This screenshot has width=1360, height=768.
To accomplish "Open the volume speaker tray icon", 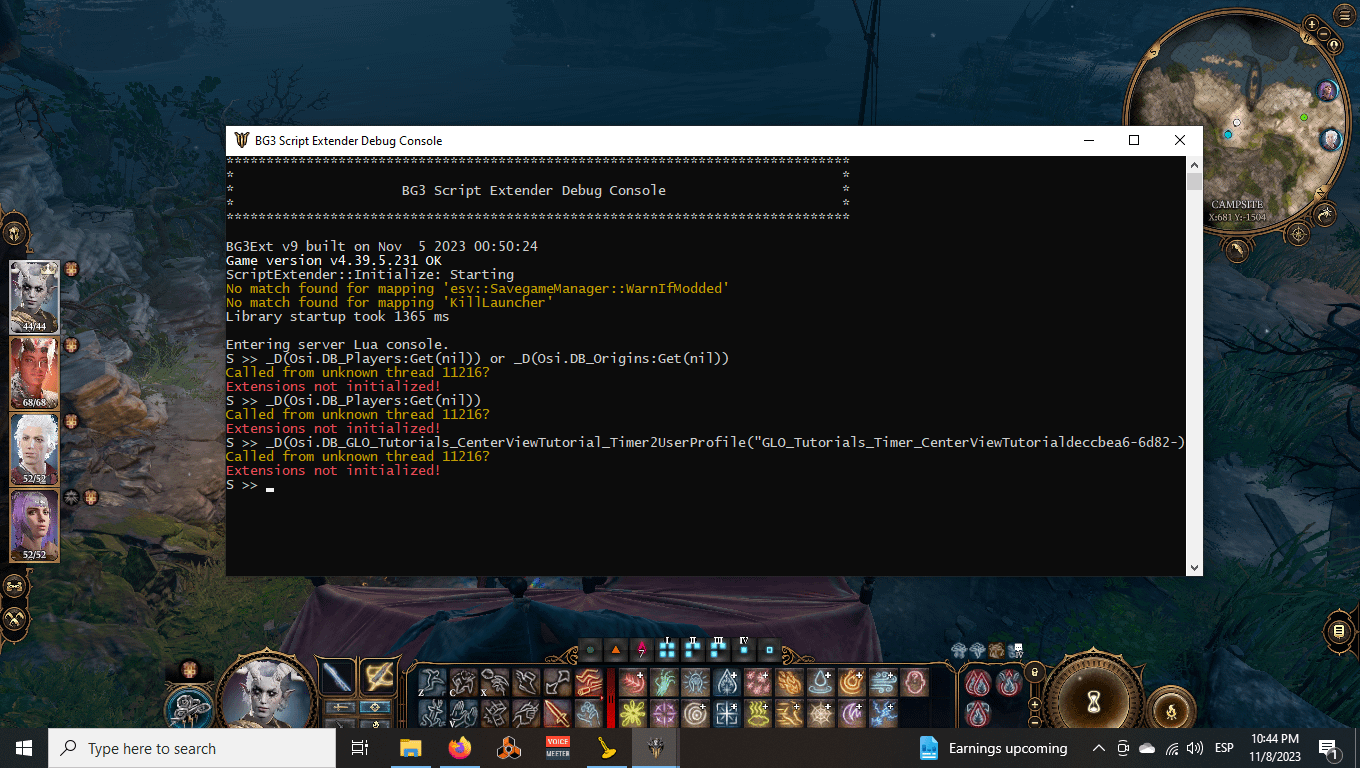I will [x=1194, y=748].
